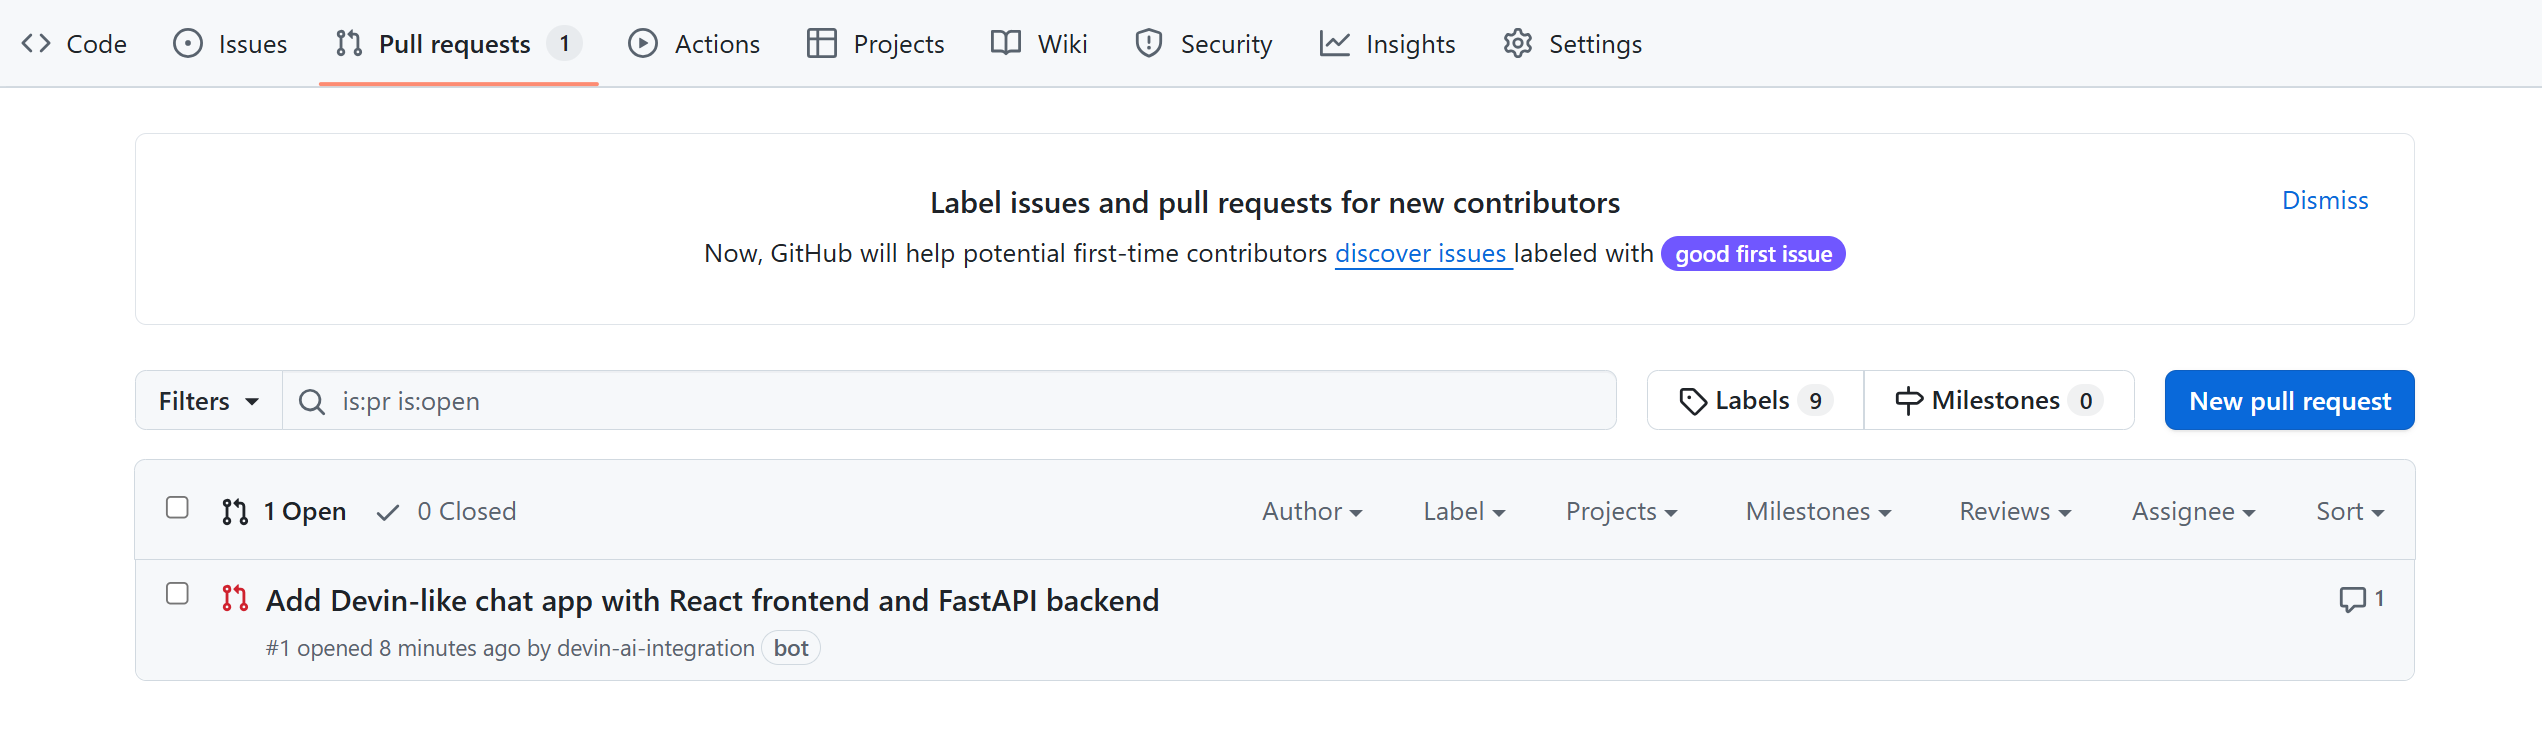Image resolution: width=2542 pixels, height=730 pixels.
Task: Open the Wiki tab
Action: tap(1039, 44)
